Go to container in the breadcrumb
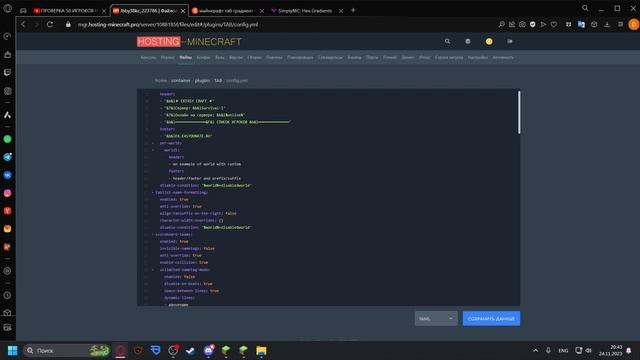Image resolution: width=640 pixels, height=360 pixels. [181, 80]
